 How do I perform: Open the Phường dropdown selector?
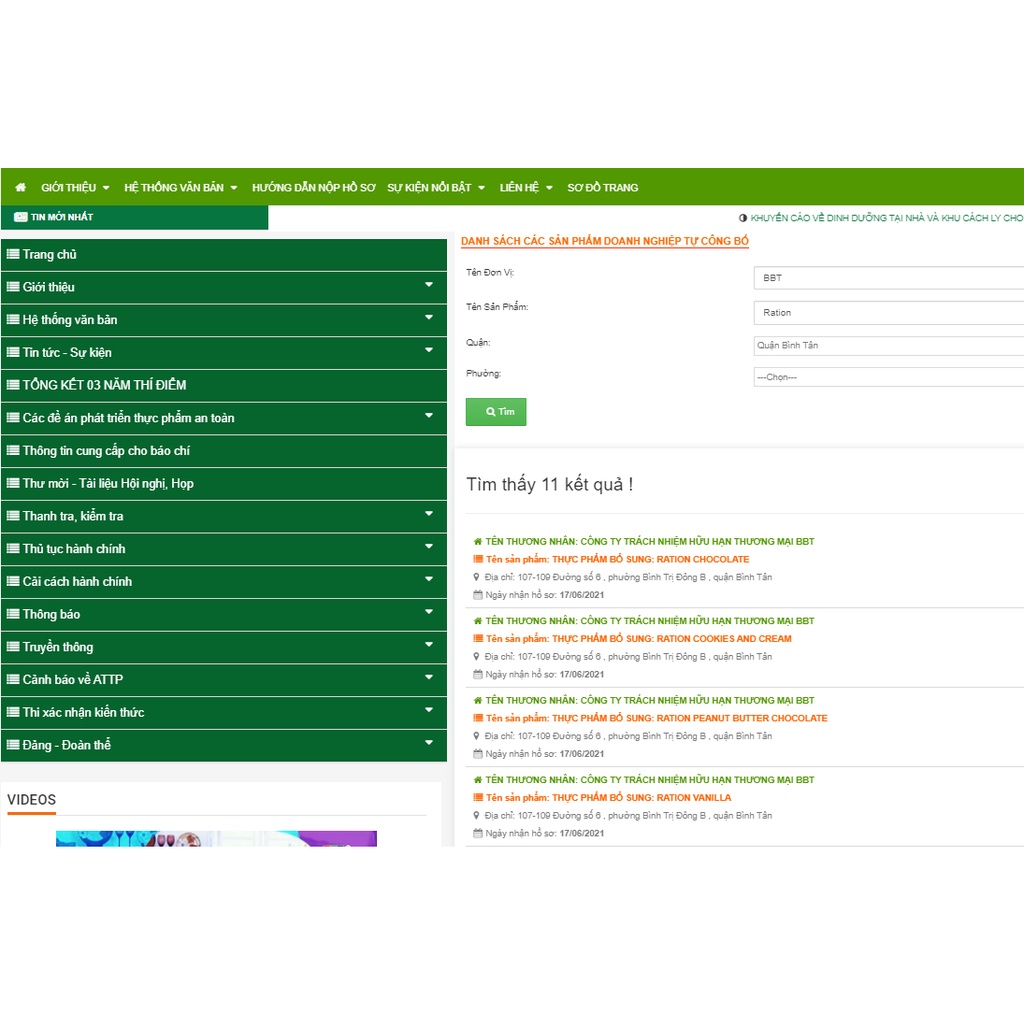888,377
